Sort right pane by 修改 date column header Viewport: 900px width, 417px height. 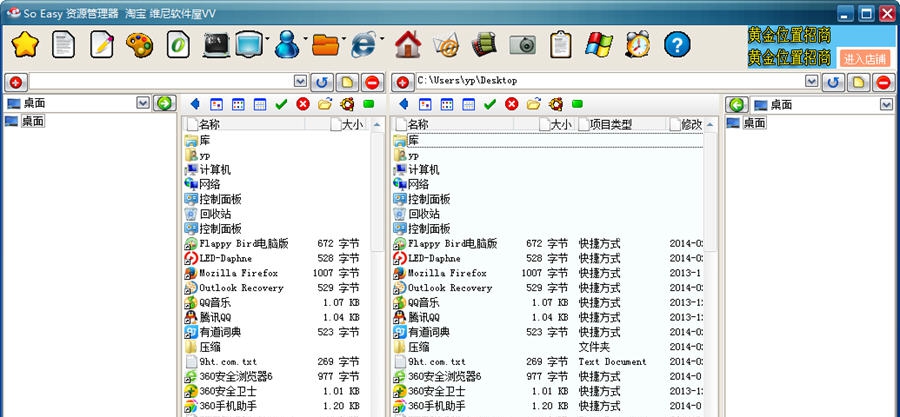tap(685, 124)
